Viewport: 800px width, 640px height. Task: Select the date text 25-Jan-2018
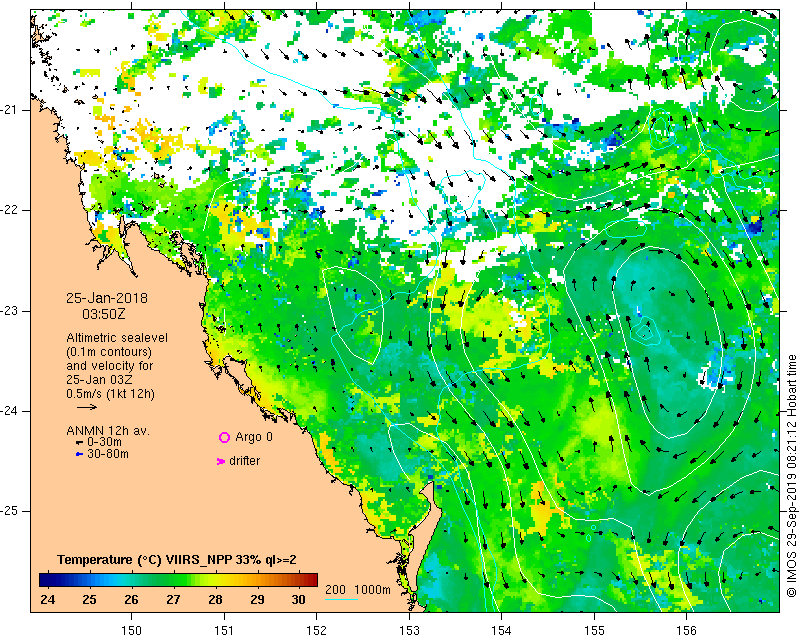[x=107, y=298]
